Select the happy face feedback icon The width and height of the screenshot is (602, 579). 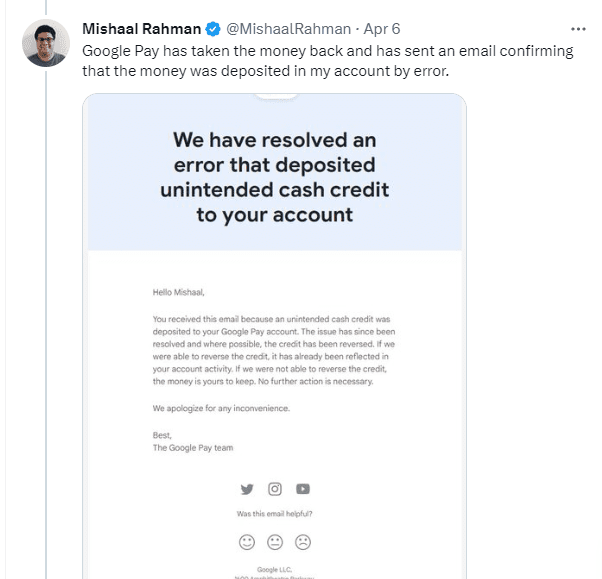pyautogui.click(x=247, y=542)
